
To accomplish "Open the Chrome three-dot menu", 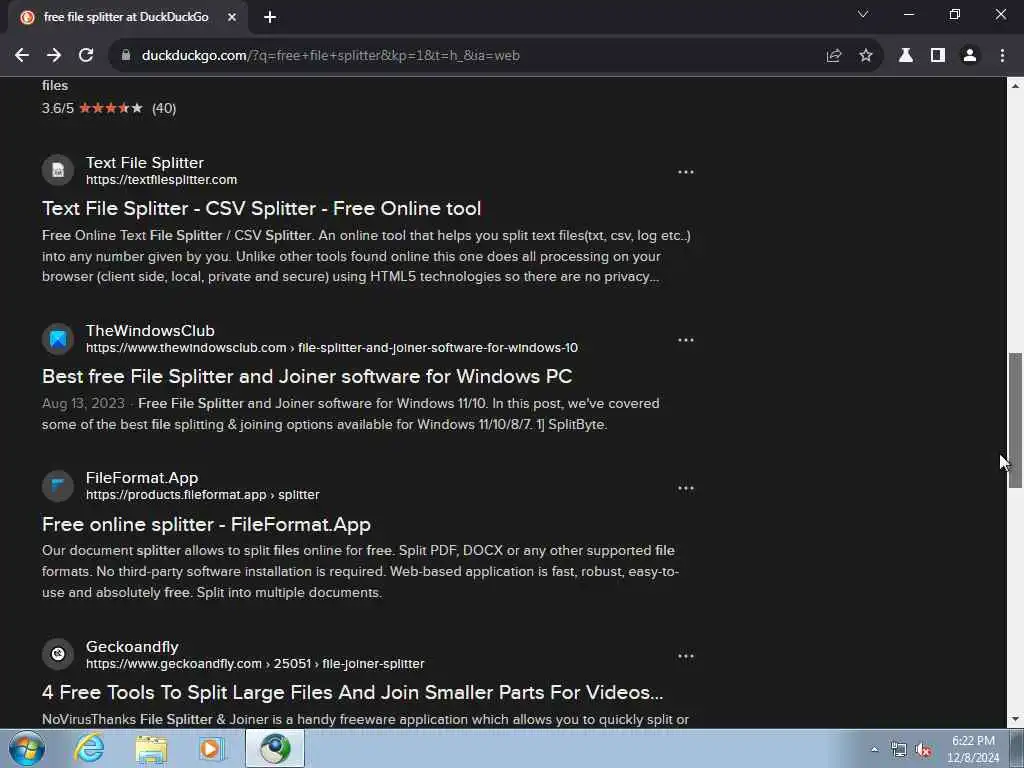I will 1002,56.
